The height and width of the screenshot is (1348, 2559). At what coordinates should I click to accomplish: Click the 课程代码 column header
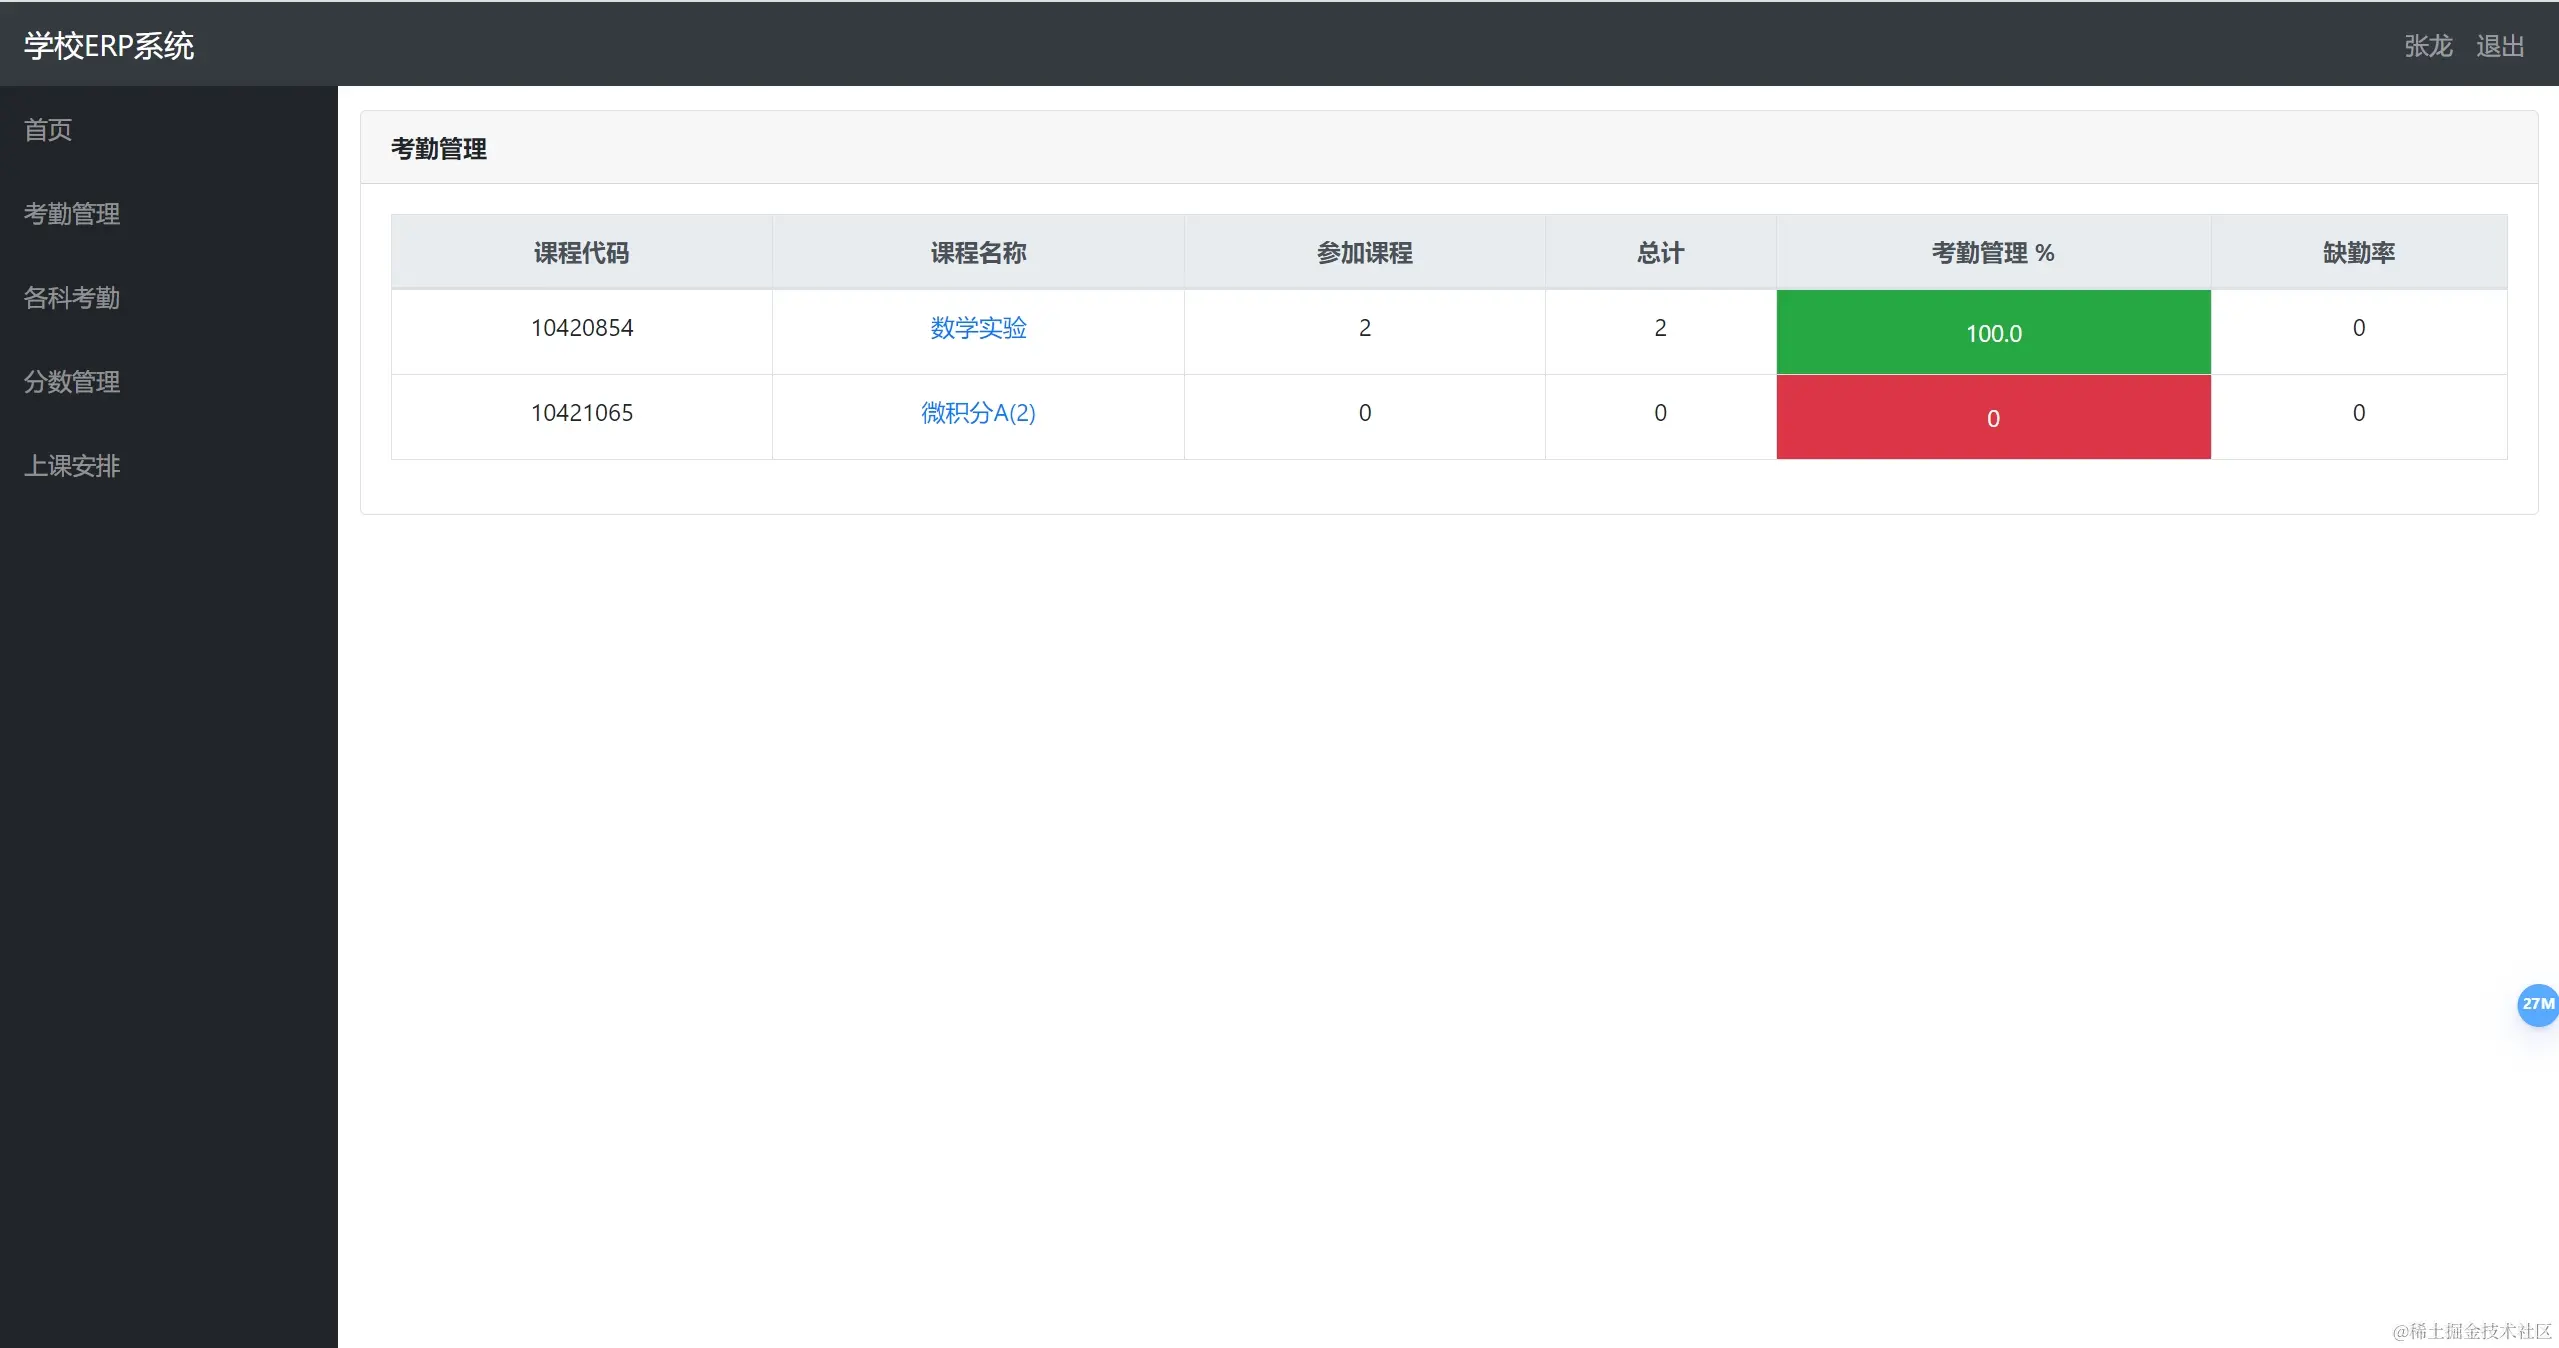click(581, 253)
